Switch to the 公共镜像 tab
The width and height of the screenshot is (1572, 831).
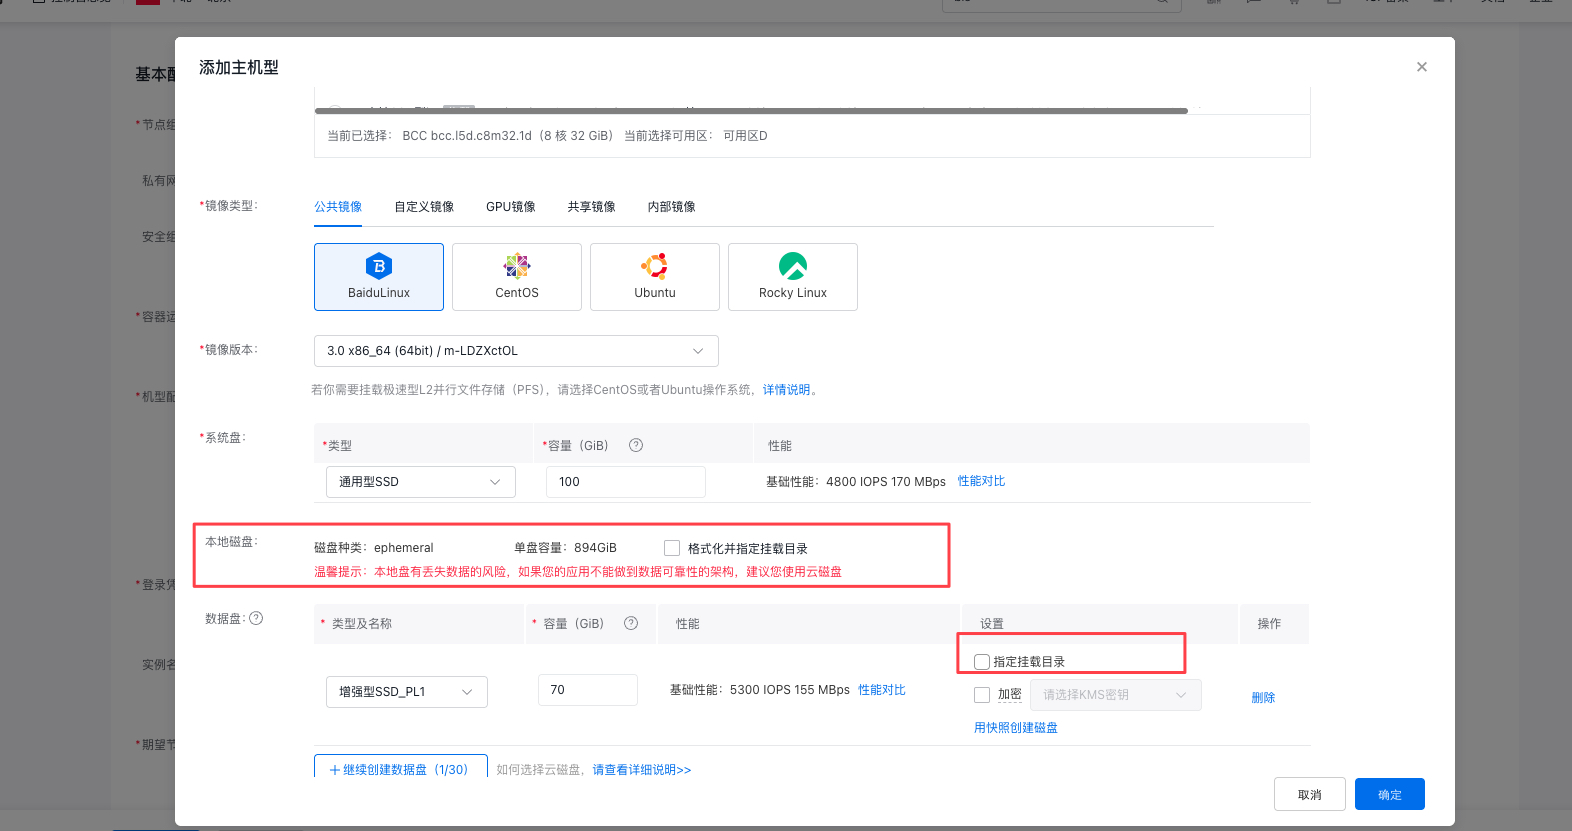338,207
